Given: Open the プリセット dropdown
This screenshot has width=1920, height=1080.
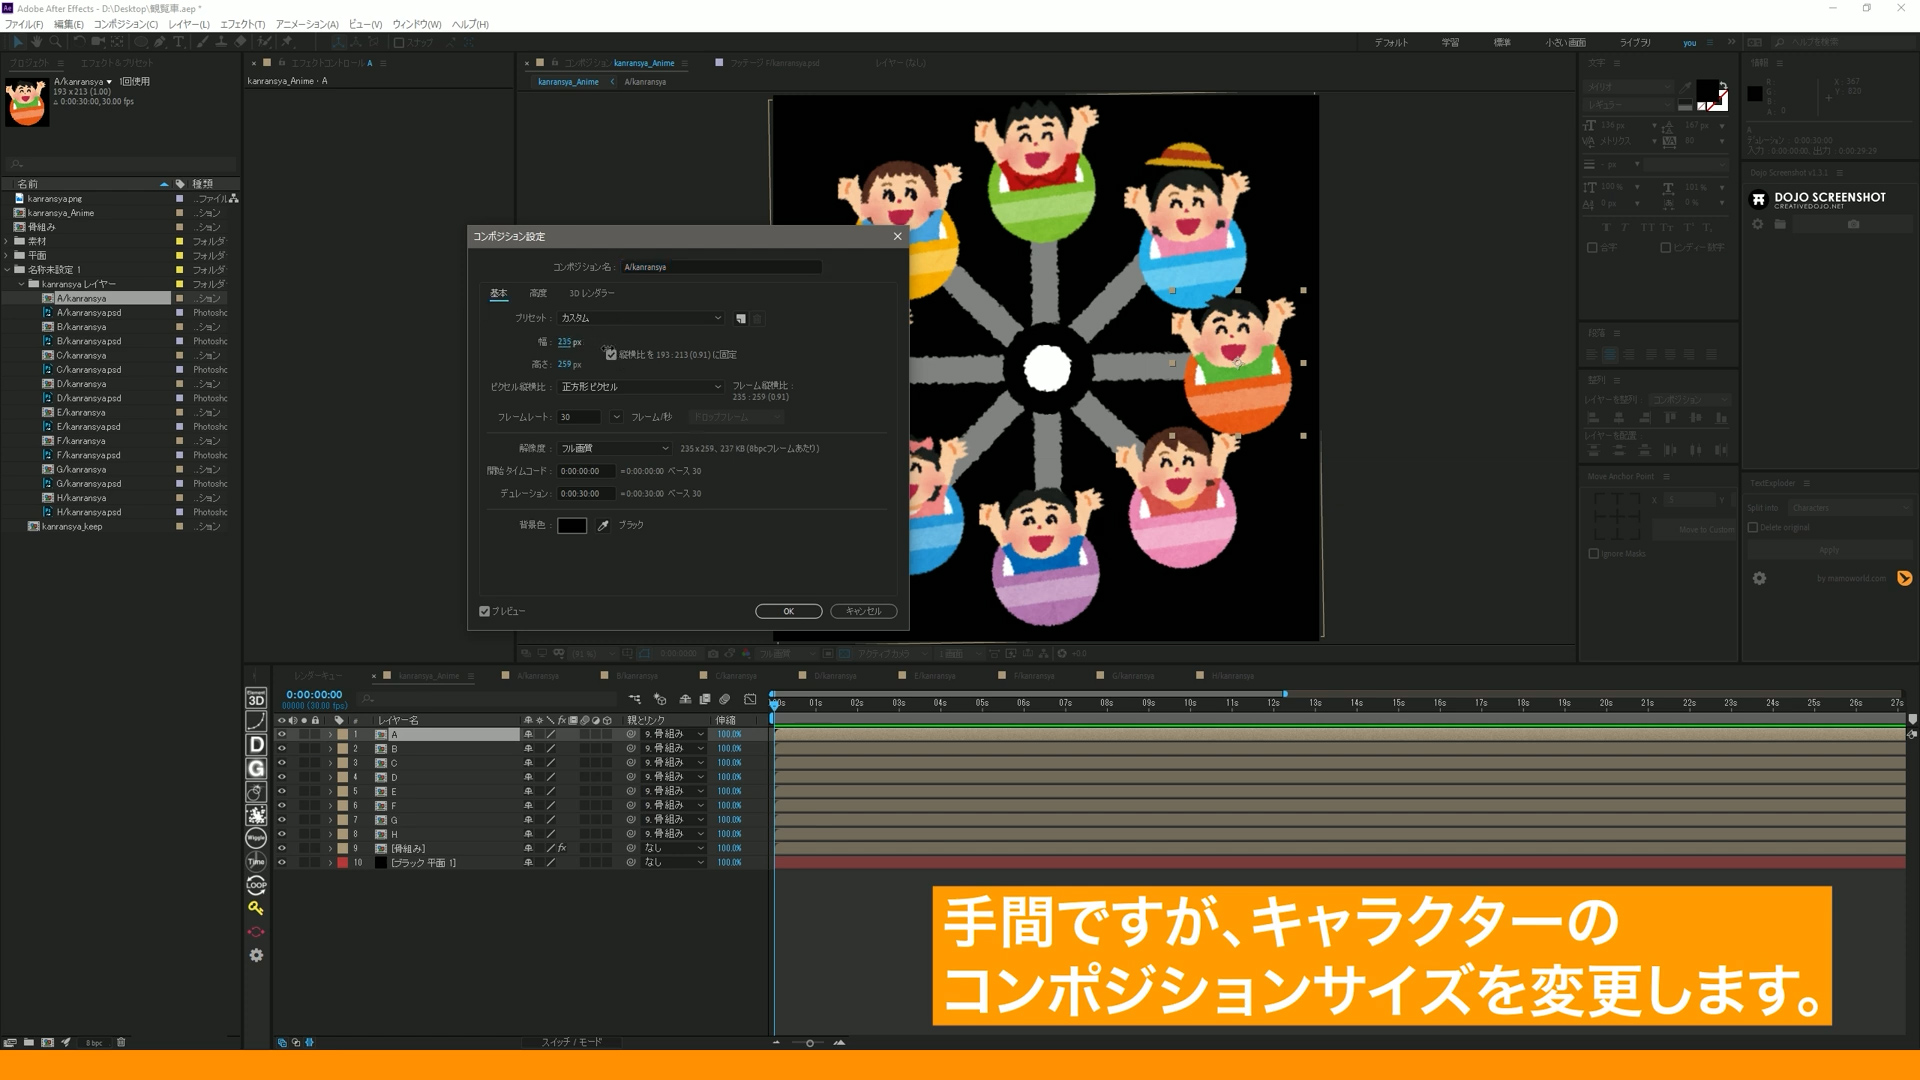Looking at the screenshot, I should pyautogui.click(x=640, y=317).
